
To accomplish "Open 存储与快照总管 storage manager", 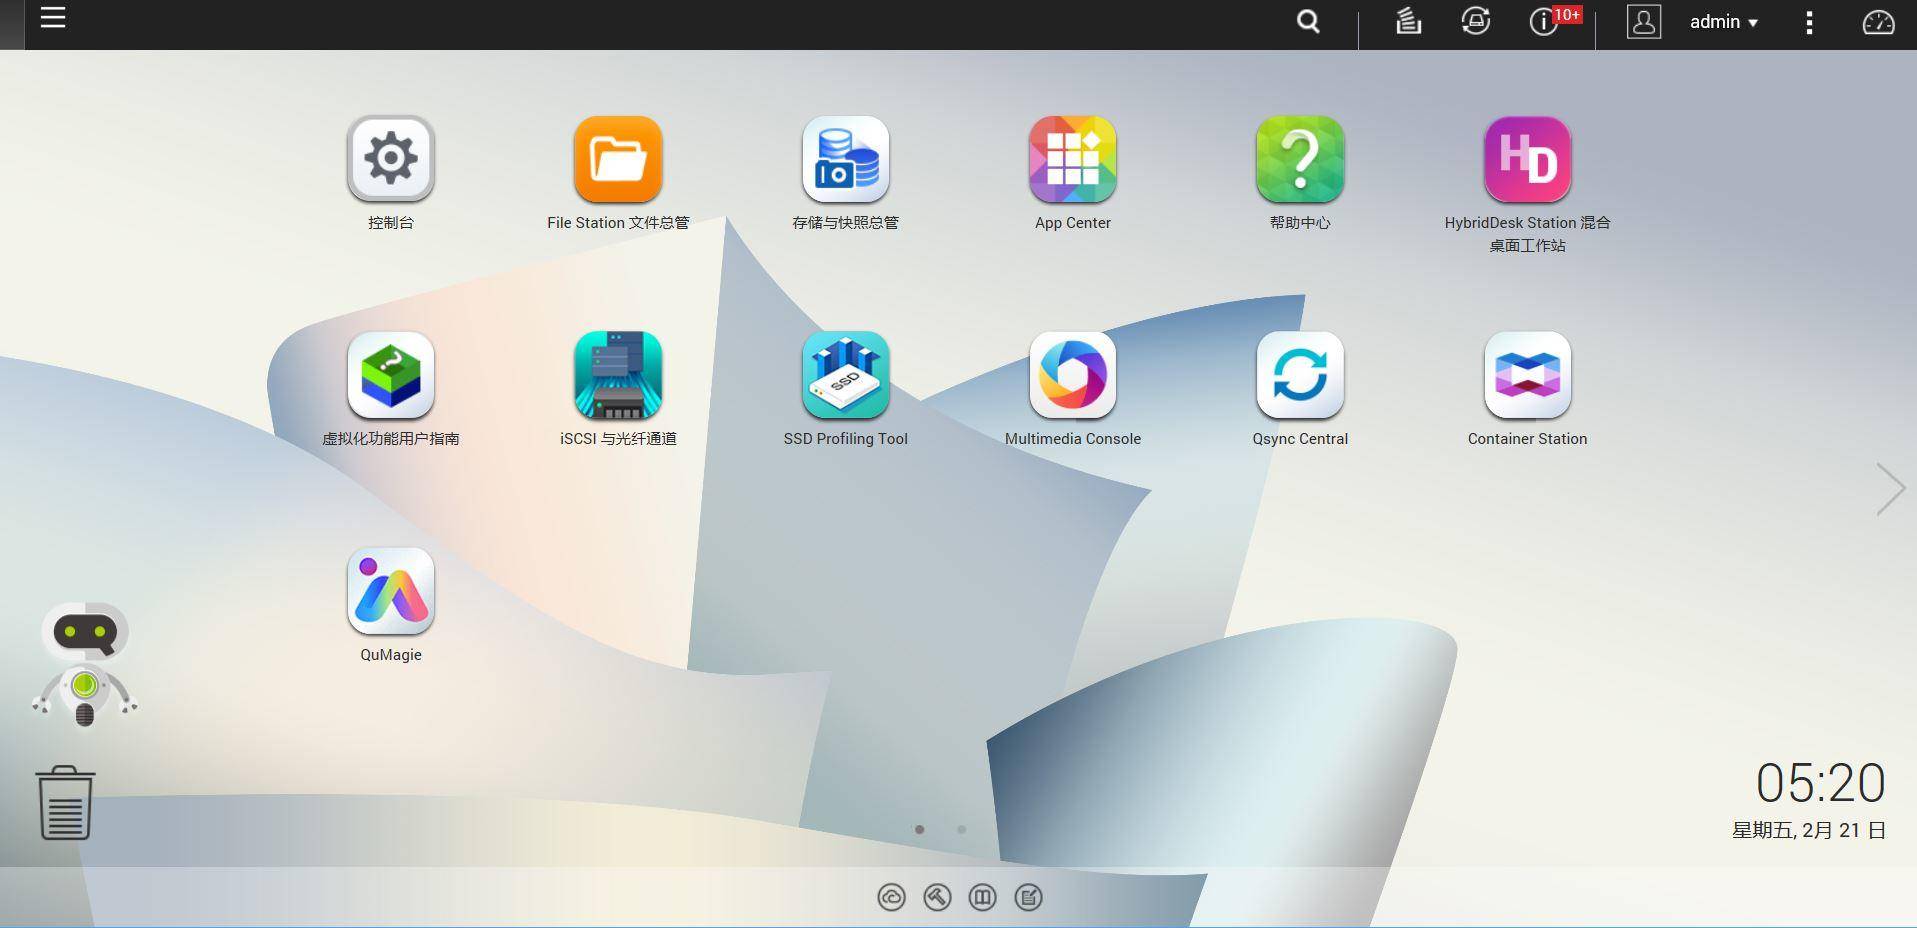I will click(x=845, y=159).
